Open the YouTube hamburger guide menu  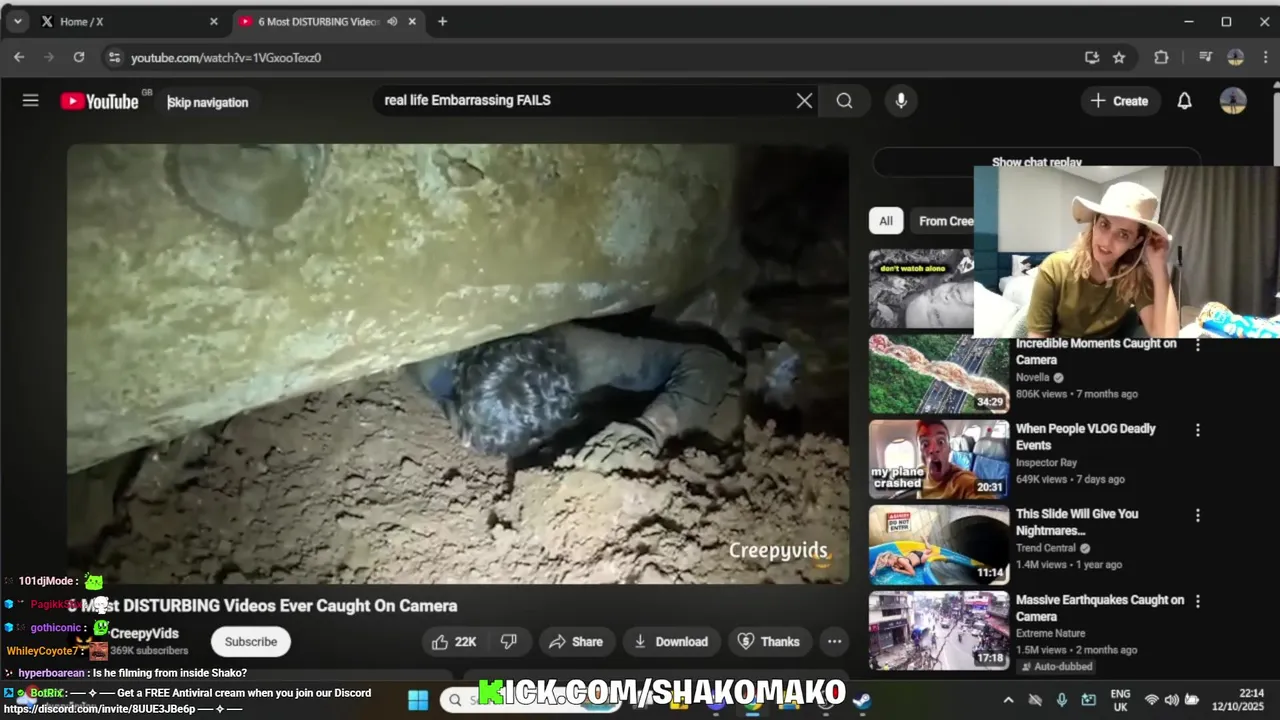[x=31, y=100]
